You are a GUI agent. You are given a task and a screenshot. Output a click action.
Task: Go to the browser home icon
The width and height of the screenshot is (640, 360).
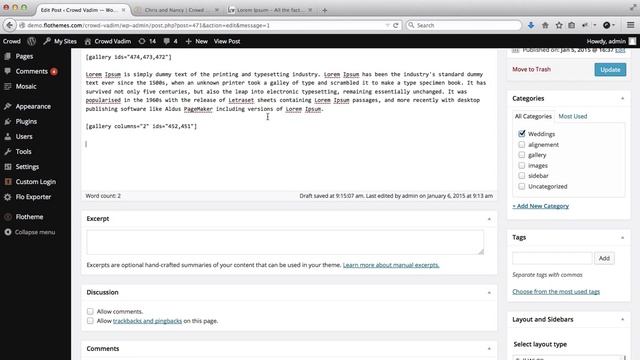[x=545, y=25]
